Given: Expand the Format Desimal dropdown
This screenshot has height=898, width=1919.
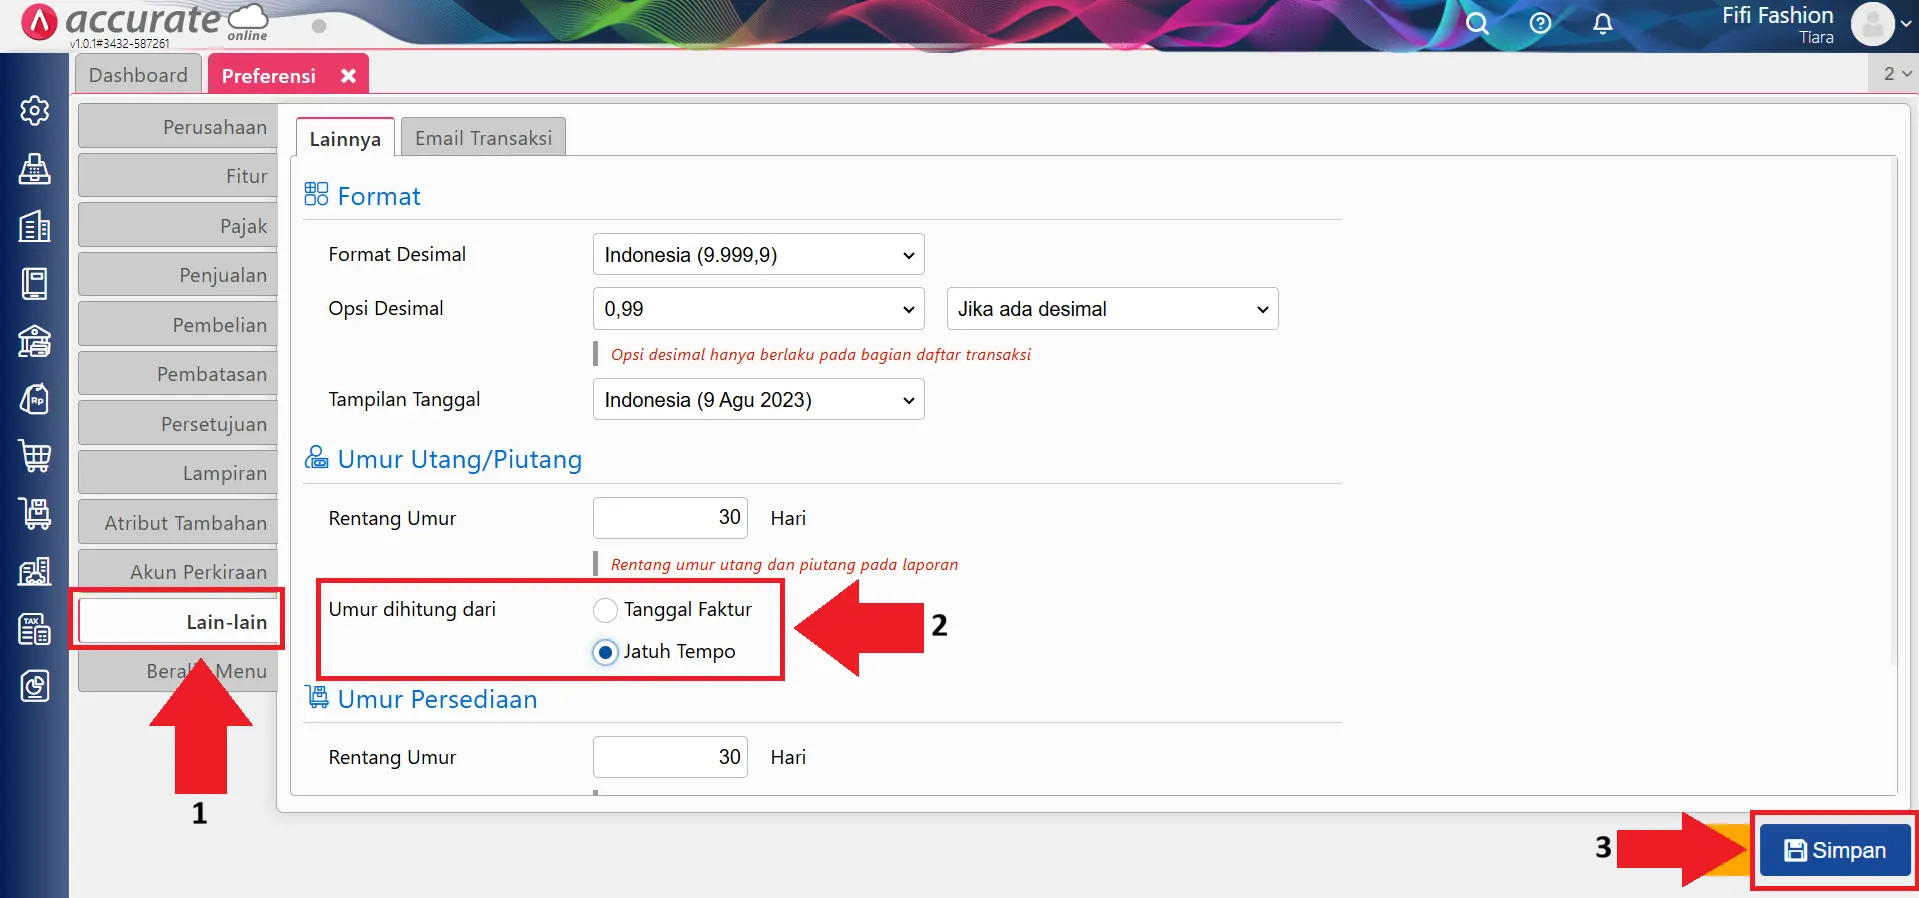Looking at the screenshot, I should pos(758,255).
